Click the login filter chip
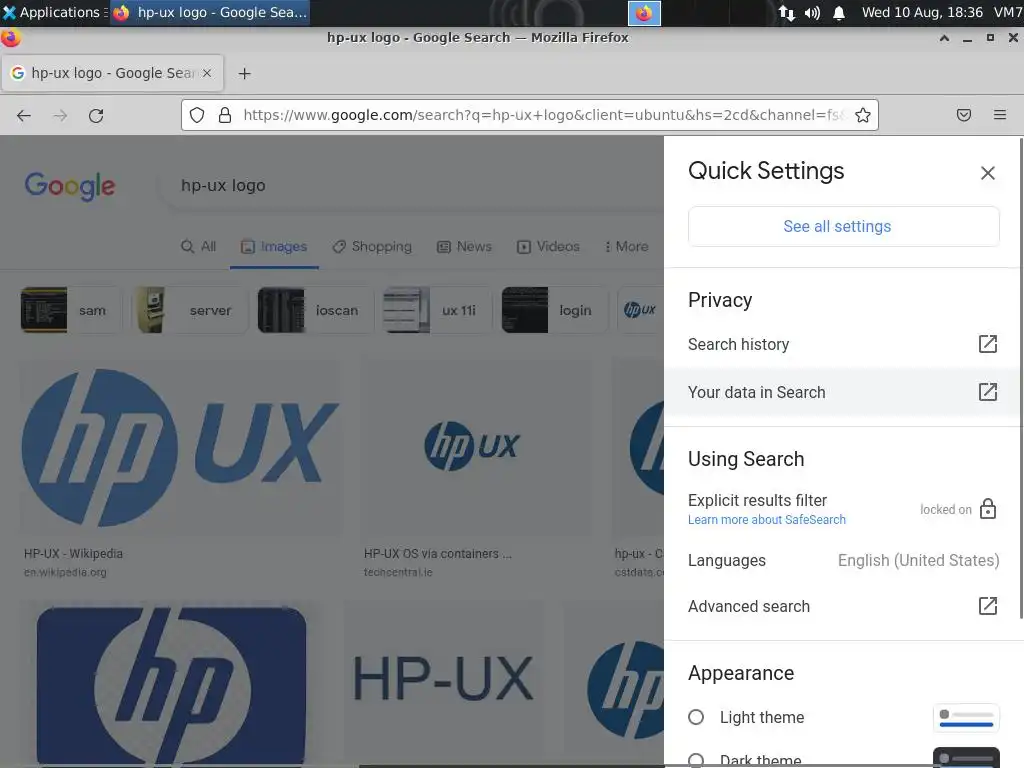 pyautogui.click(x=554, y=310)
